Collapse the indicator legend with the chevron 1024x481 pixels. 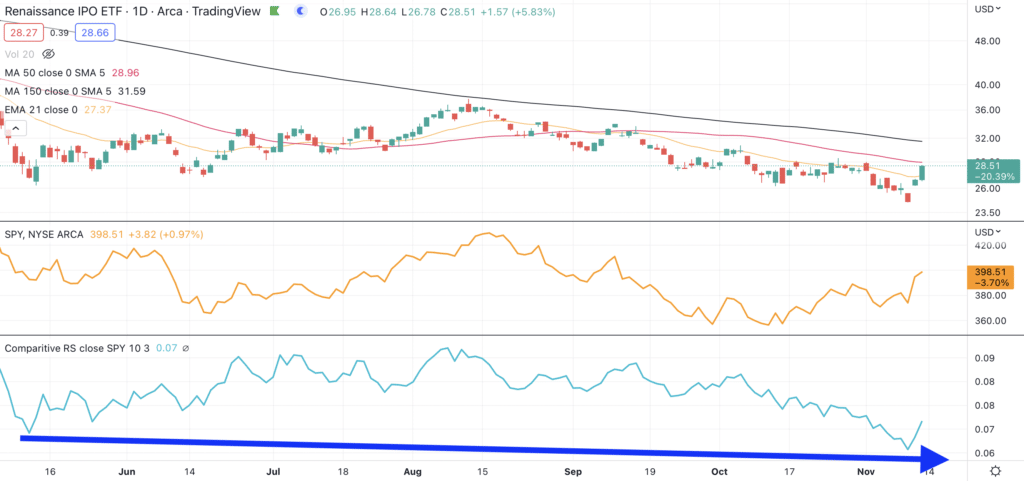pos(16,128)
